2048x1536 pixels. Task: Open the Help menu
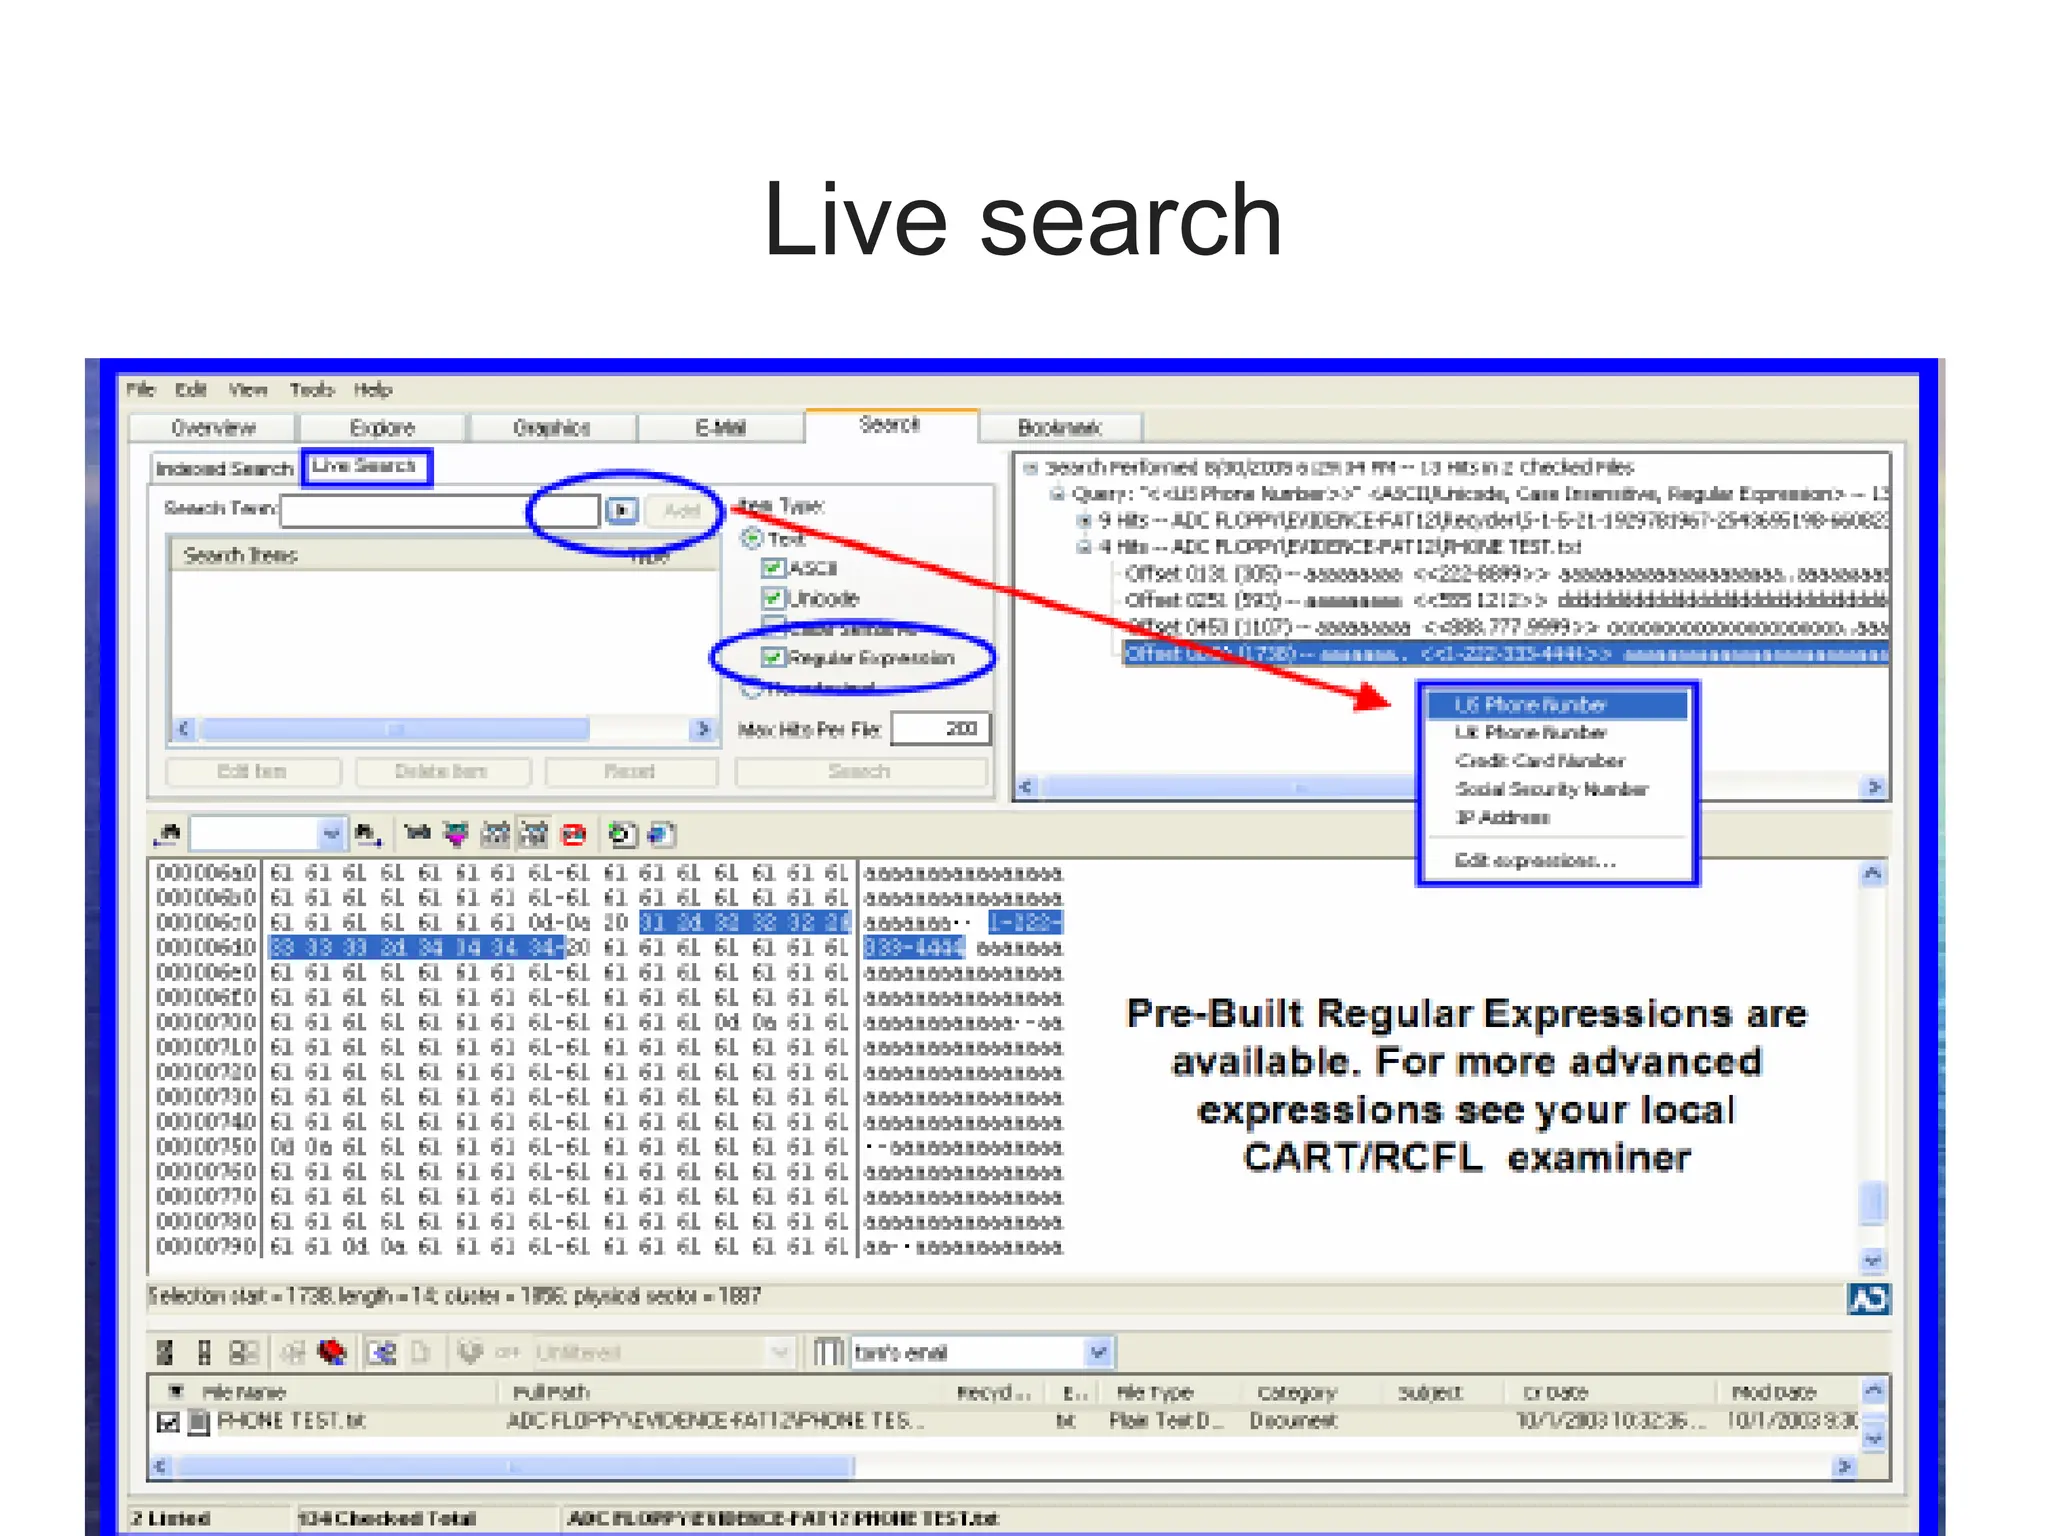click(x=372, y=389)
